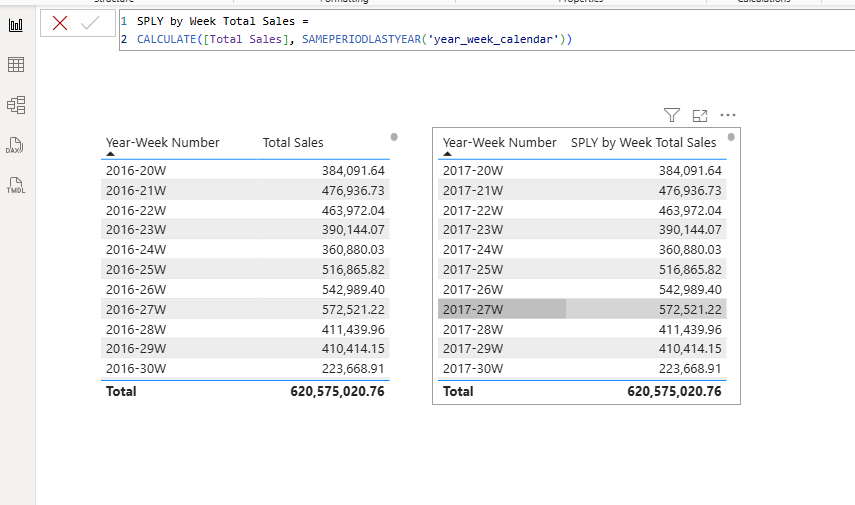Screen dimensions: 855x505
Task: Select row 2017-21W in right table
Action: pos(582,190)
